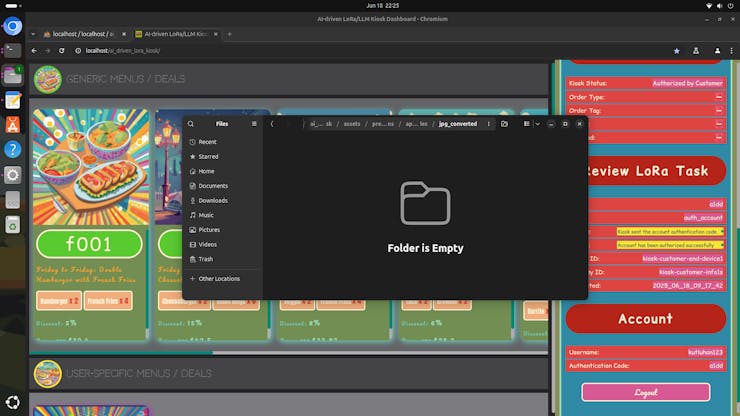
Task: Click the search icon in Files
Action: pos(191,124)
